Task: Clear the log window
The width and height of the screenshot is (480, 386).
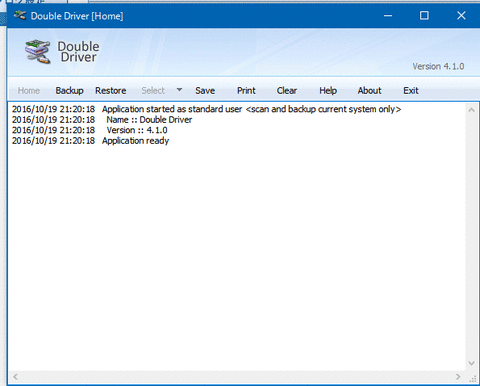Action: (287, 91)
